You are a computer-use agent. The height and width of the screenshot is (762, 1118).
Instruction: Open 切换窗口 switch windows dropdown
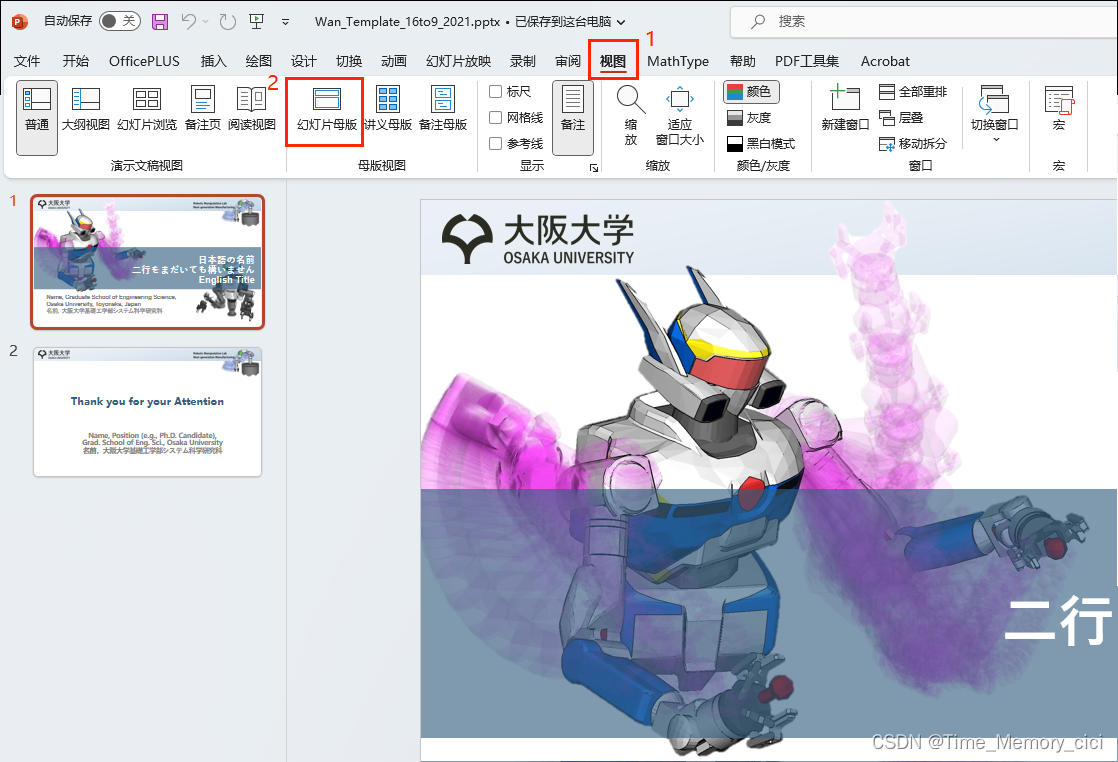[x=995, y=114]
